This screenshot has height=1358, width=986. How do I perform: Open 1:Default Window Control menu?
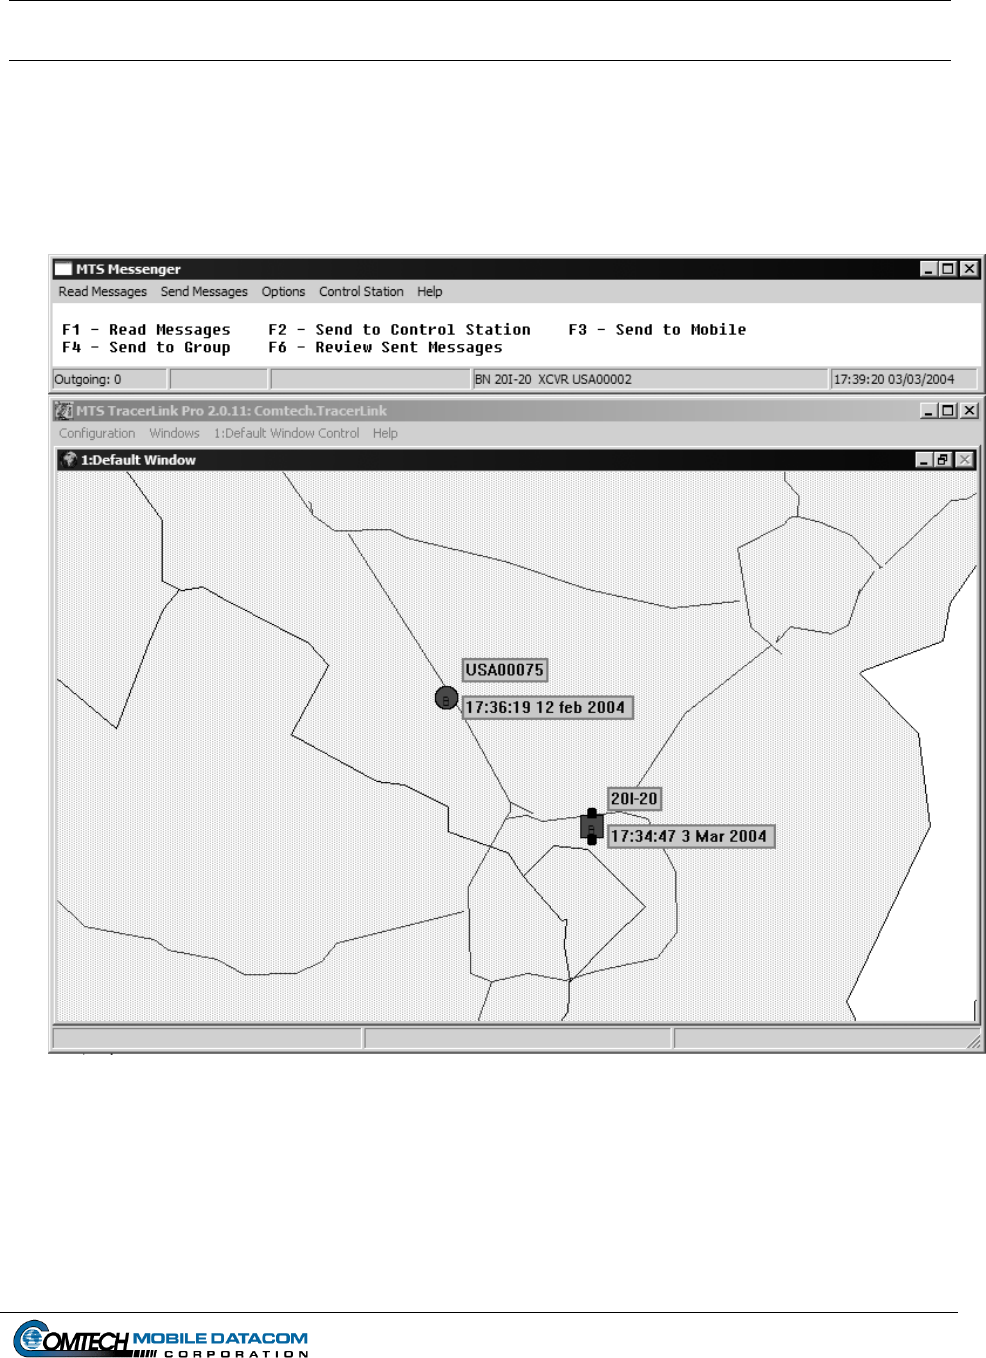(286, 434)
